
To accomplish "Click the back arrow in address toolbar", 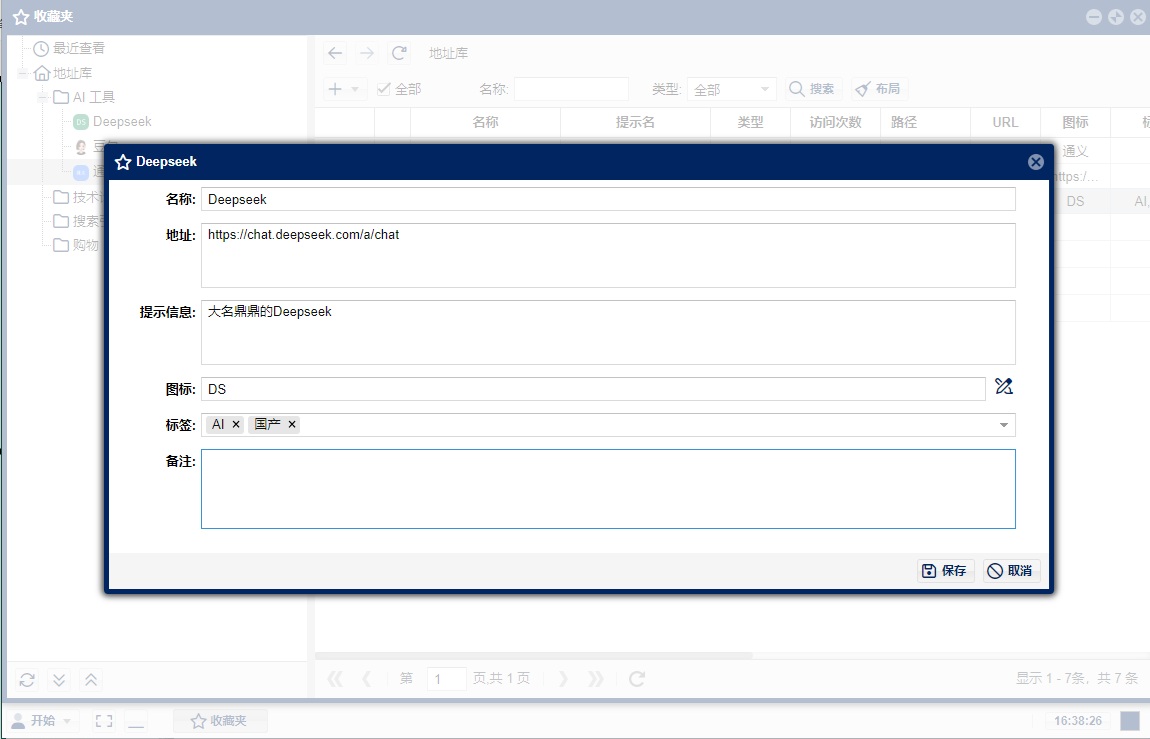I will (335, 53).
